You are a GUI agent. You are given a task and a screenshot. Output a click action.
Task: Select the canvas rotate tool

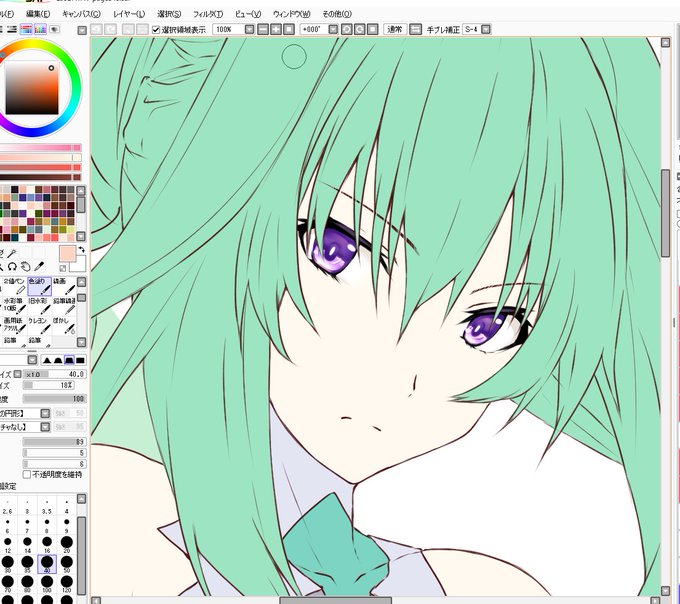[12, 266]
